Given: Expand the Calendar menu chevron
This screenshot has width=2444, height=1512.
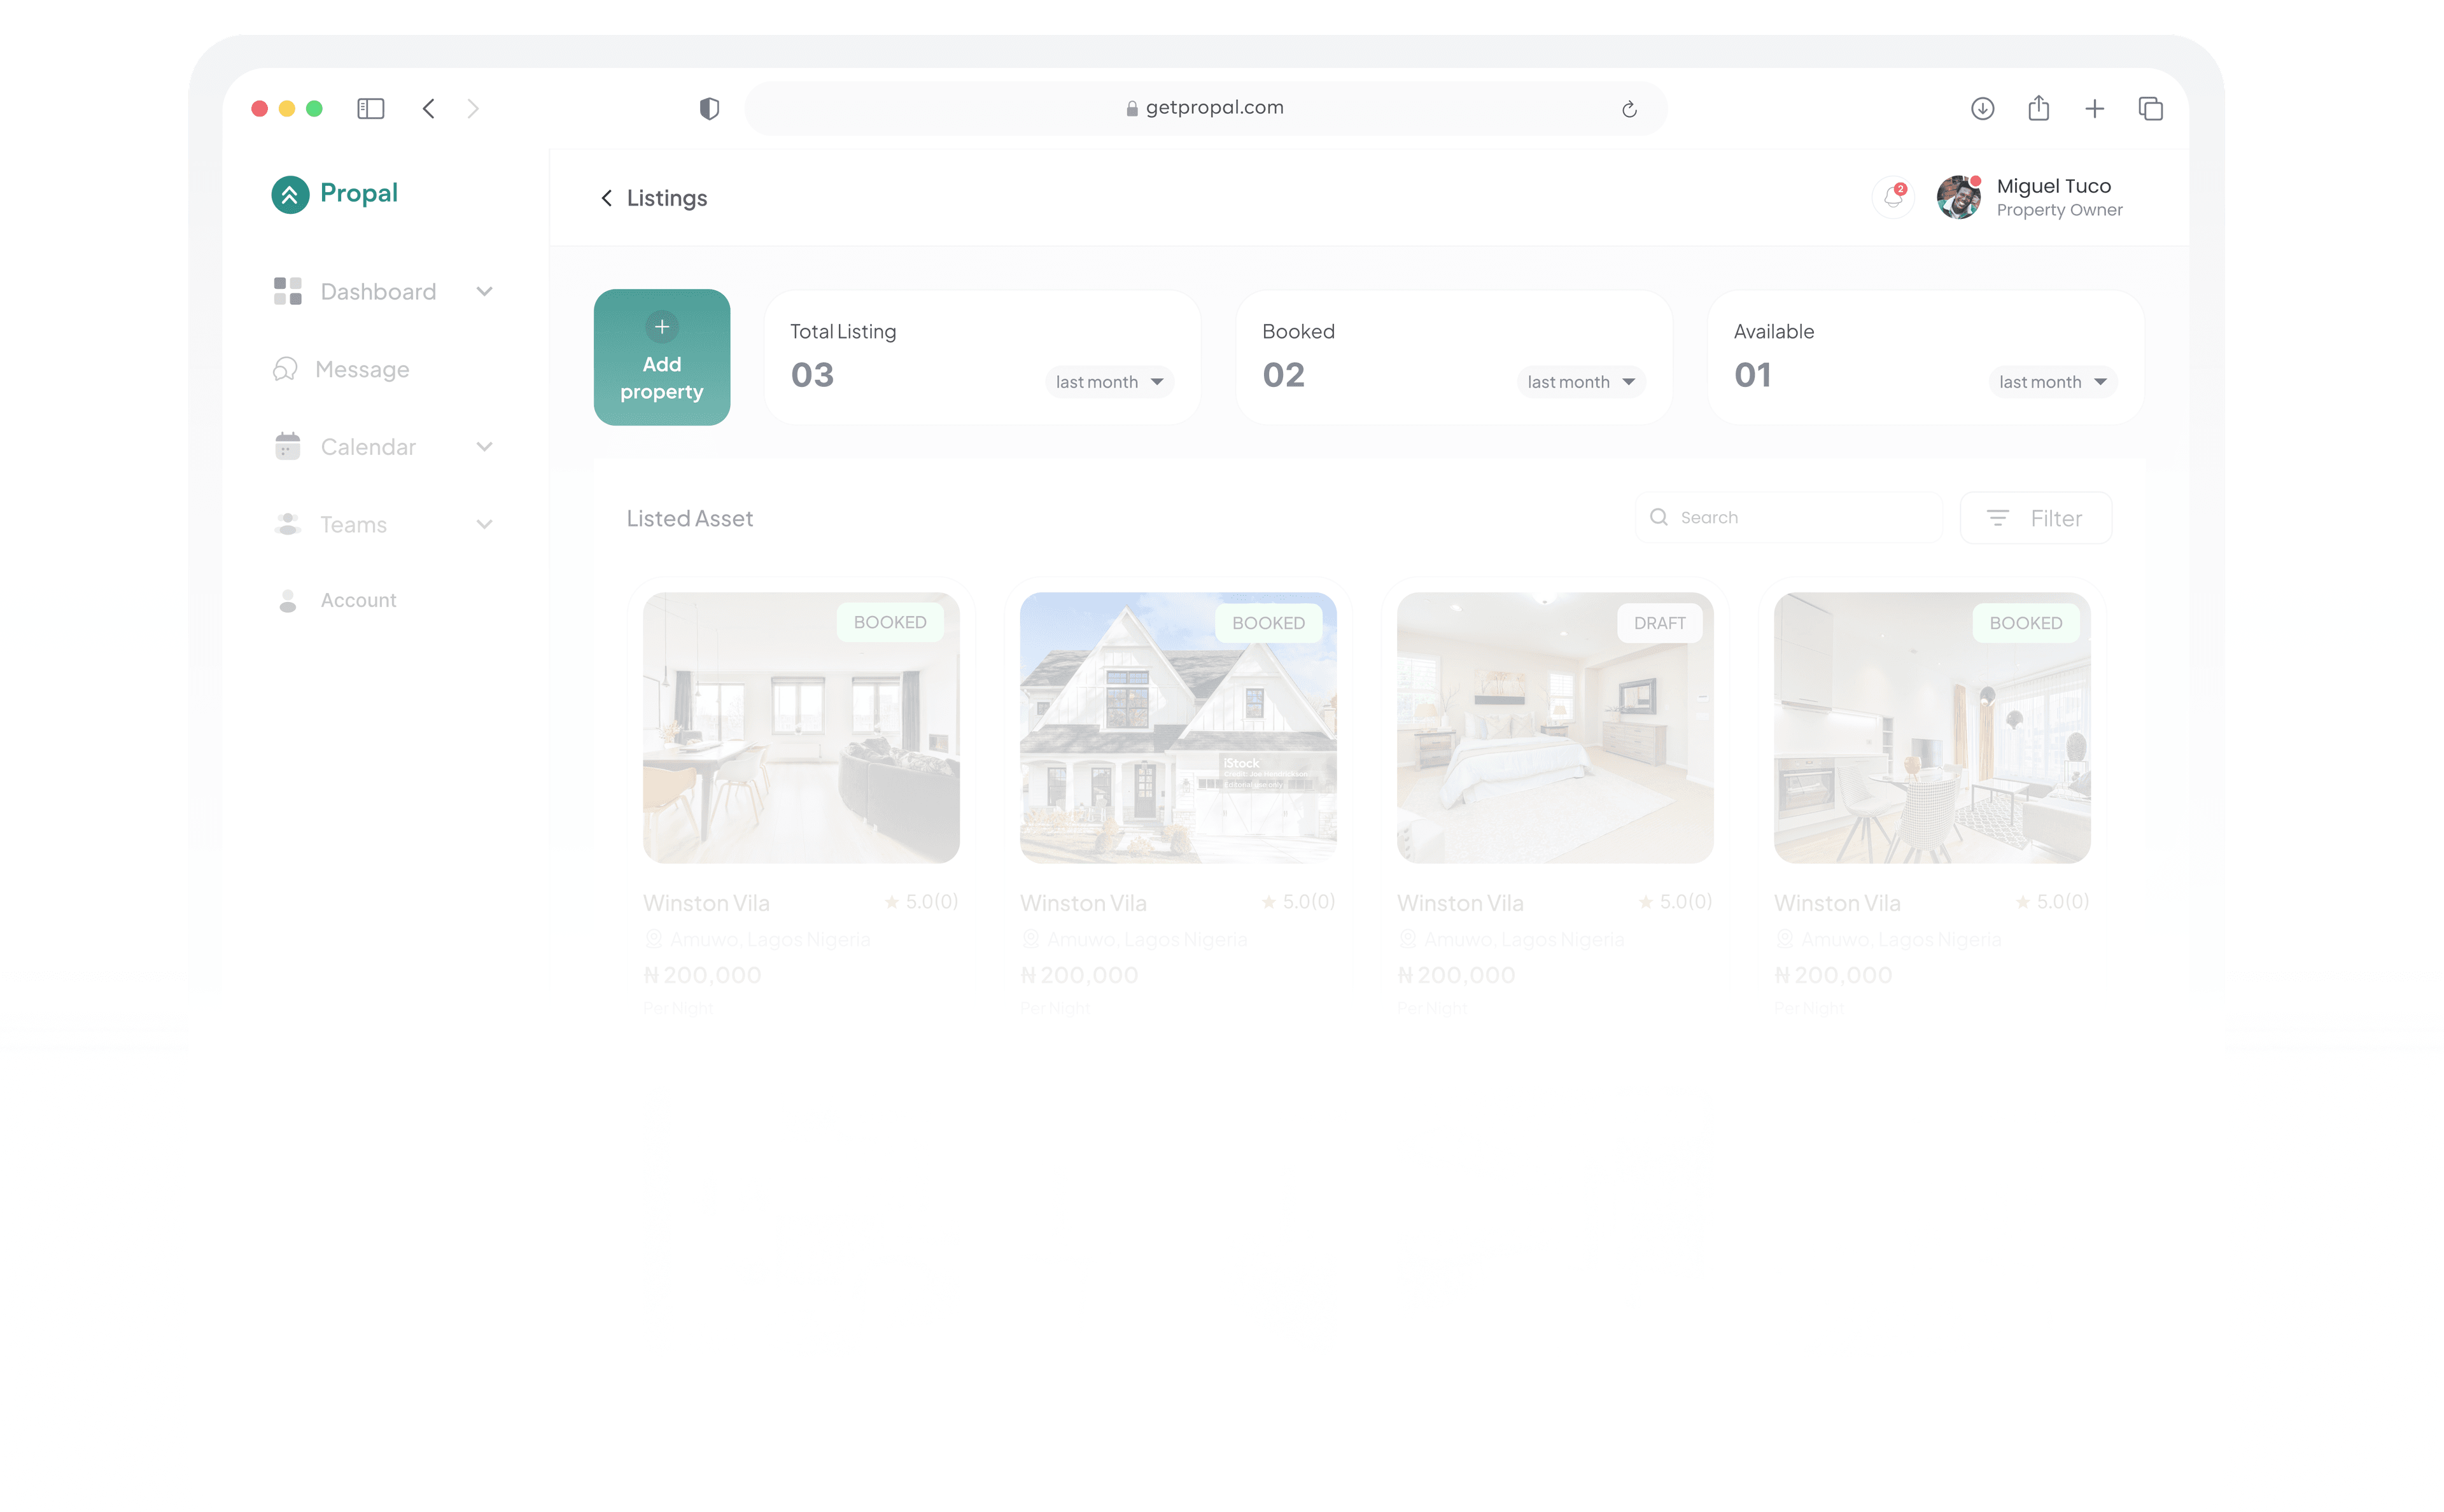Looking at the screenshot, I should tap(485, 447).
